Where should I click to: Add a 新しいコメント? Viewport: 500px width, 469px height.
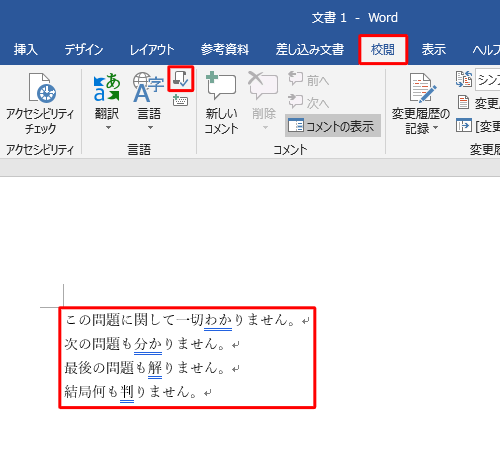pyautogui.click(x=221, y=104)
